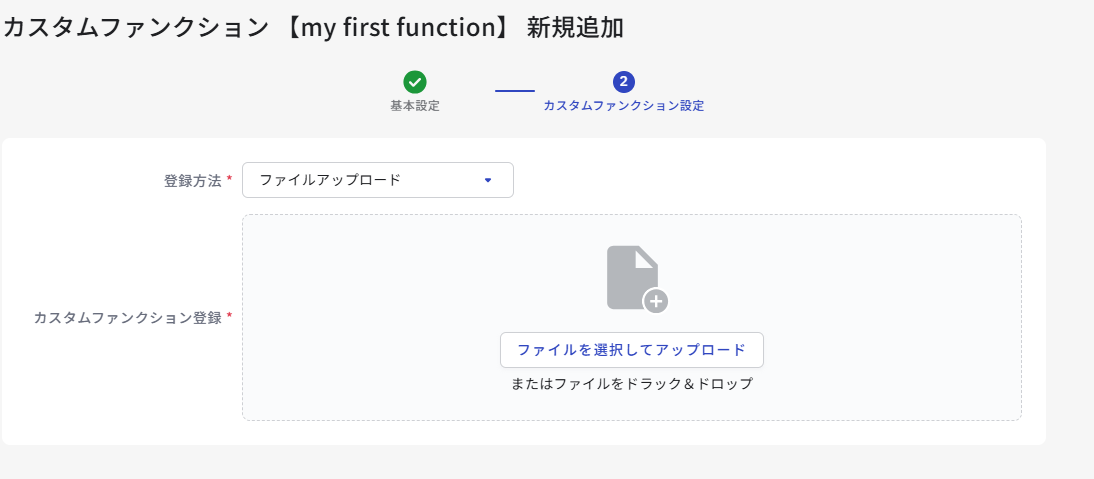Image resolution: width=1094 pixels, height=479 pixels.
Task: Click the red asterisk beside カスタムファンクション登録
Action: coord(230,317)
